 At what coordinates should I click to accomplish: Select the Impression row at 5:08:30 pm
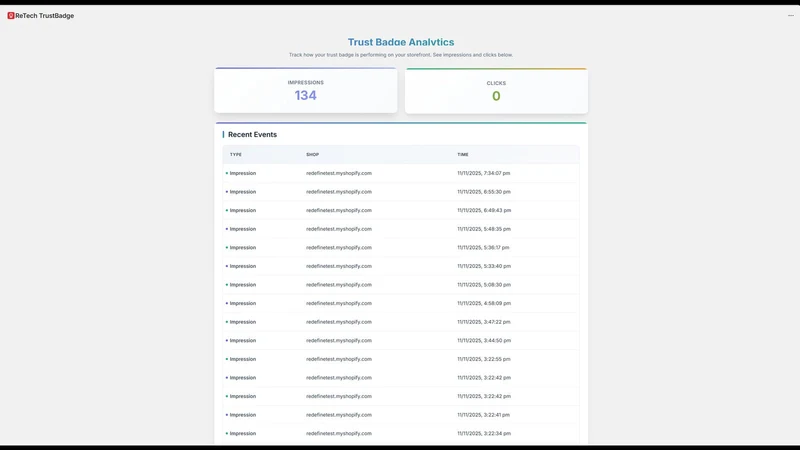point(401,285)
